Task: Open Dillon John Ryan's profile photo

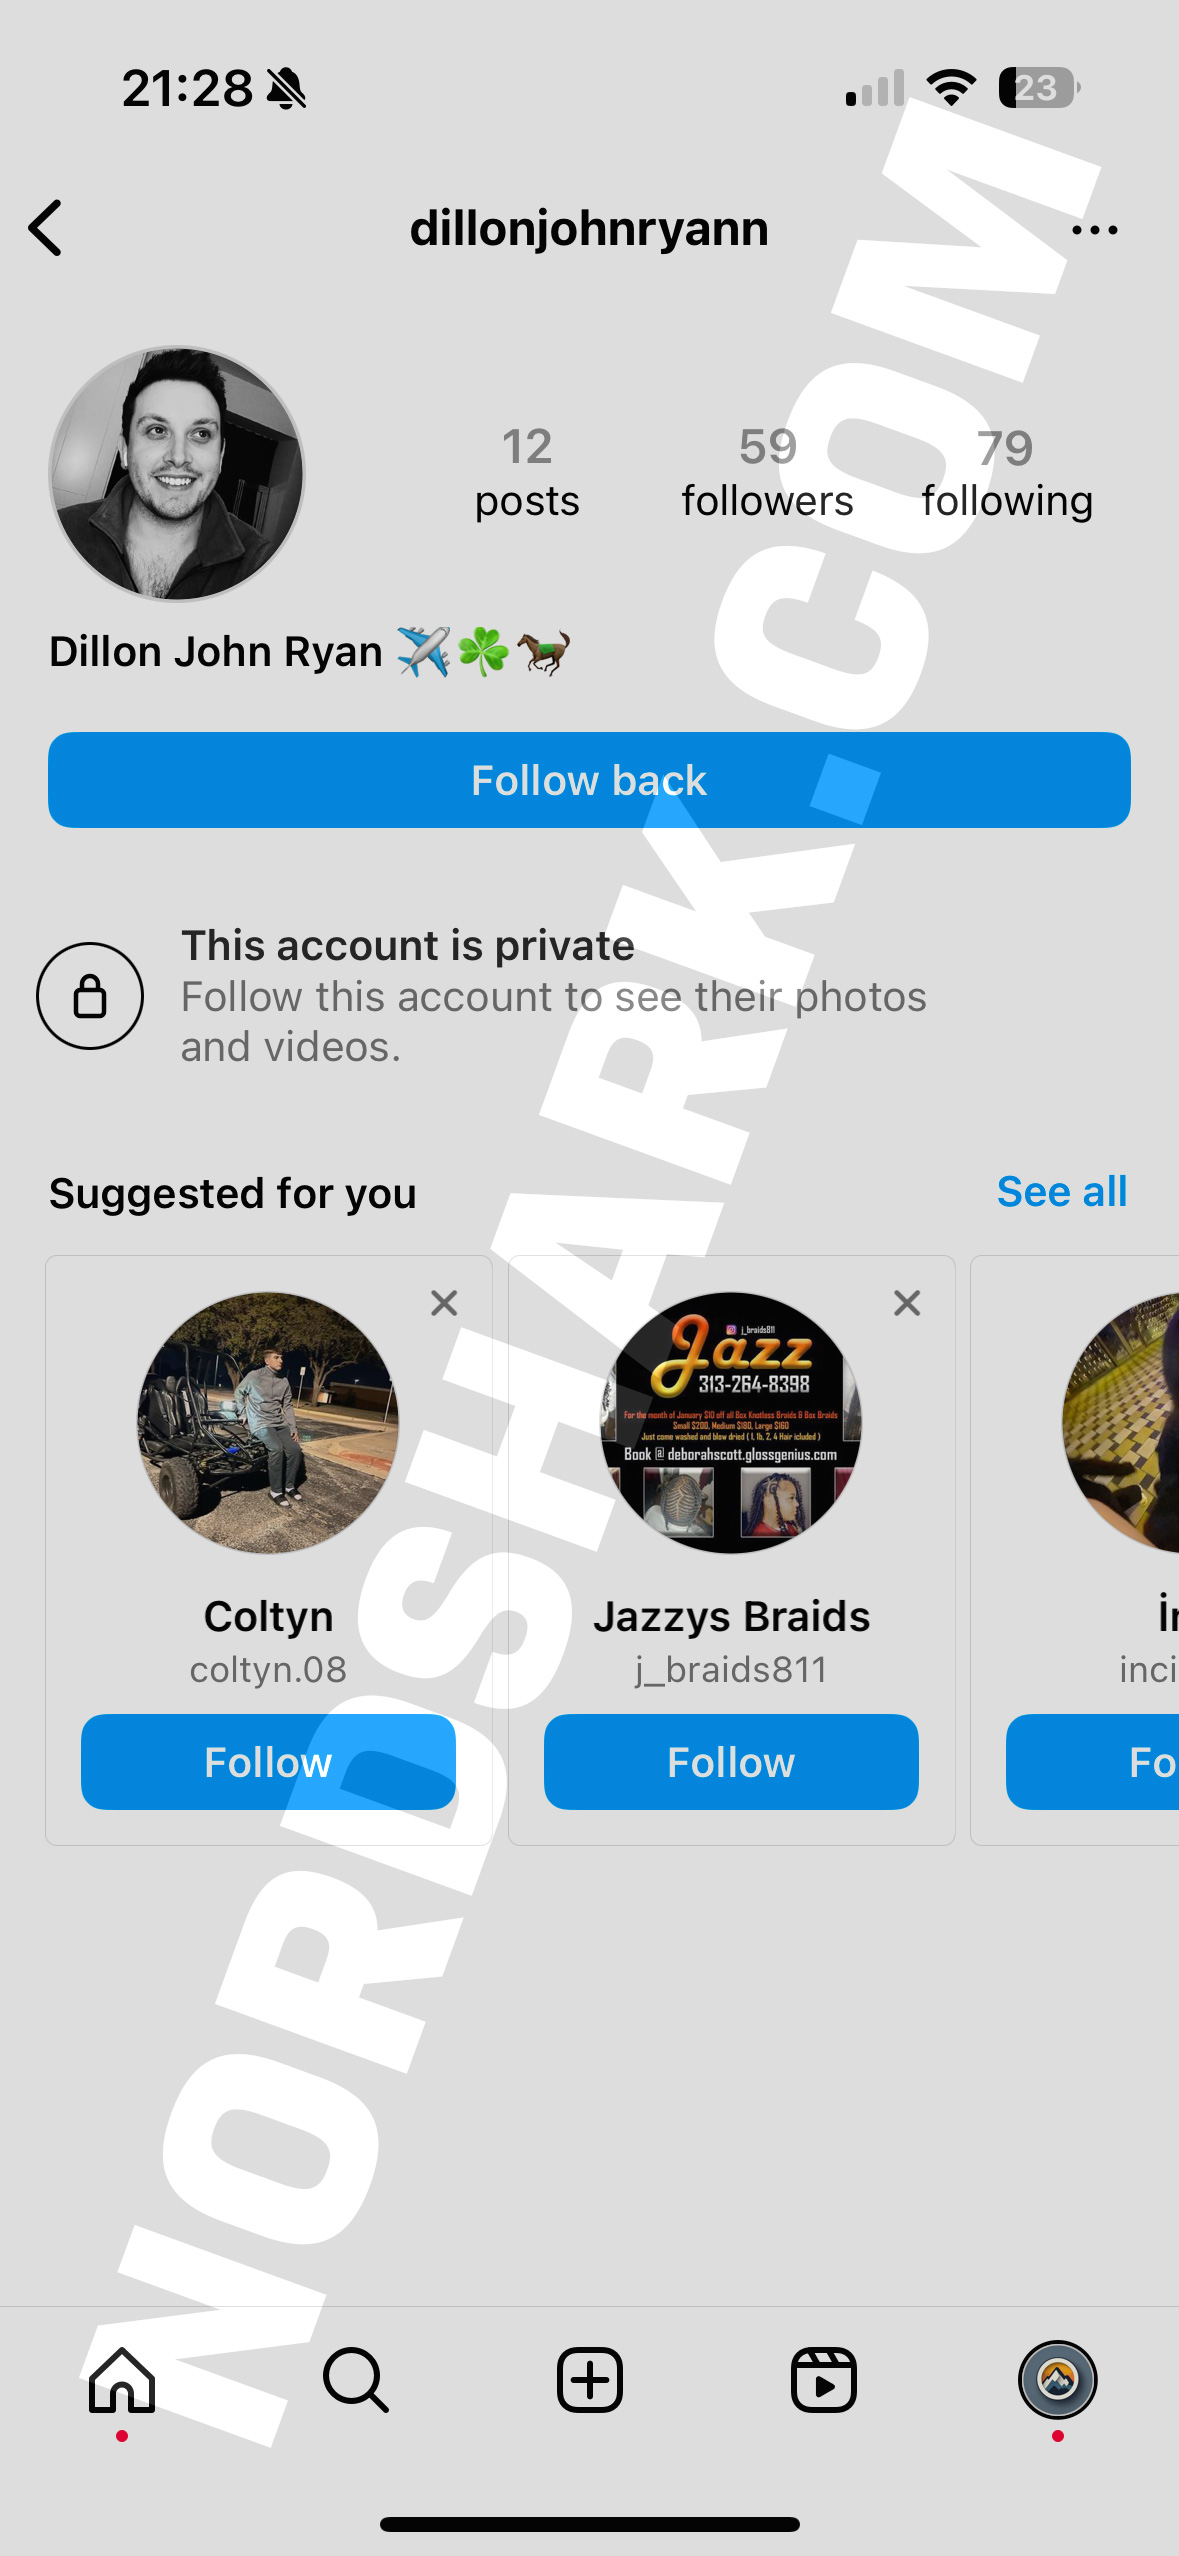Action: click(x=177, y=474)
